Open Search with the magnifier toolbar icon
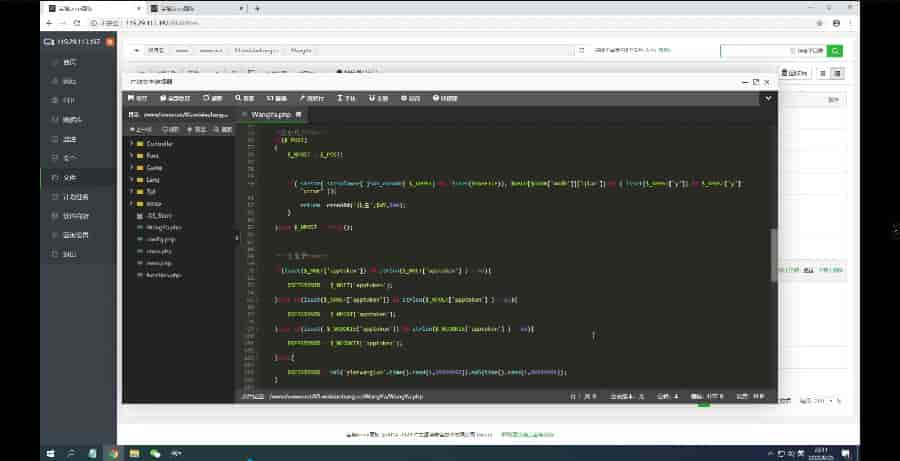 pyautogui.click(x=245, y=98)
